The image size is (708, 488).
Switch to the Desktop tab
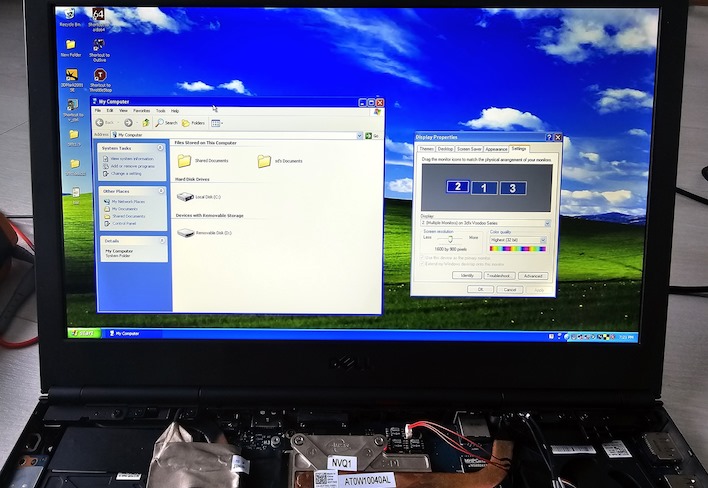[445, 149]
